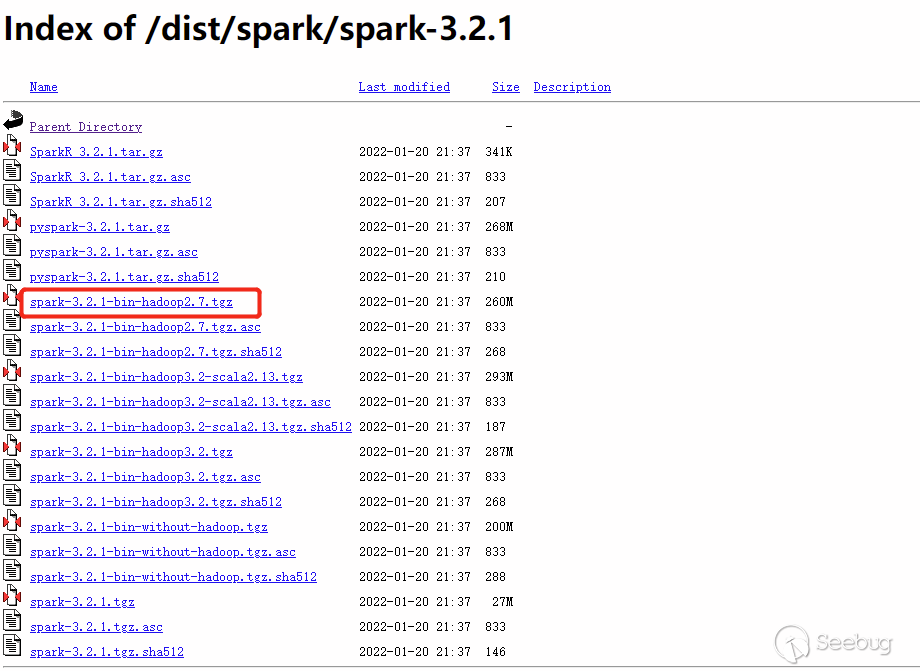920x671 pixels.
Task: Download SparkR_3.2.1.tar.gz
Action: click(x=96, y=152)
